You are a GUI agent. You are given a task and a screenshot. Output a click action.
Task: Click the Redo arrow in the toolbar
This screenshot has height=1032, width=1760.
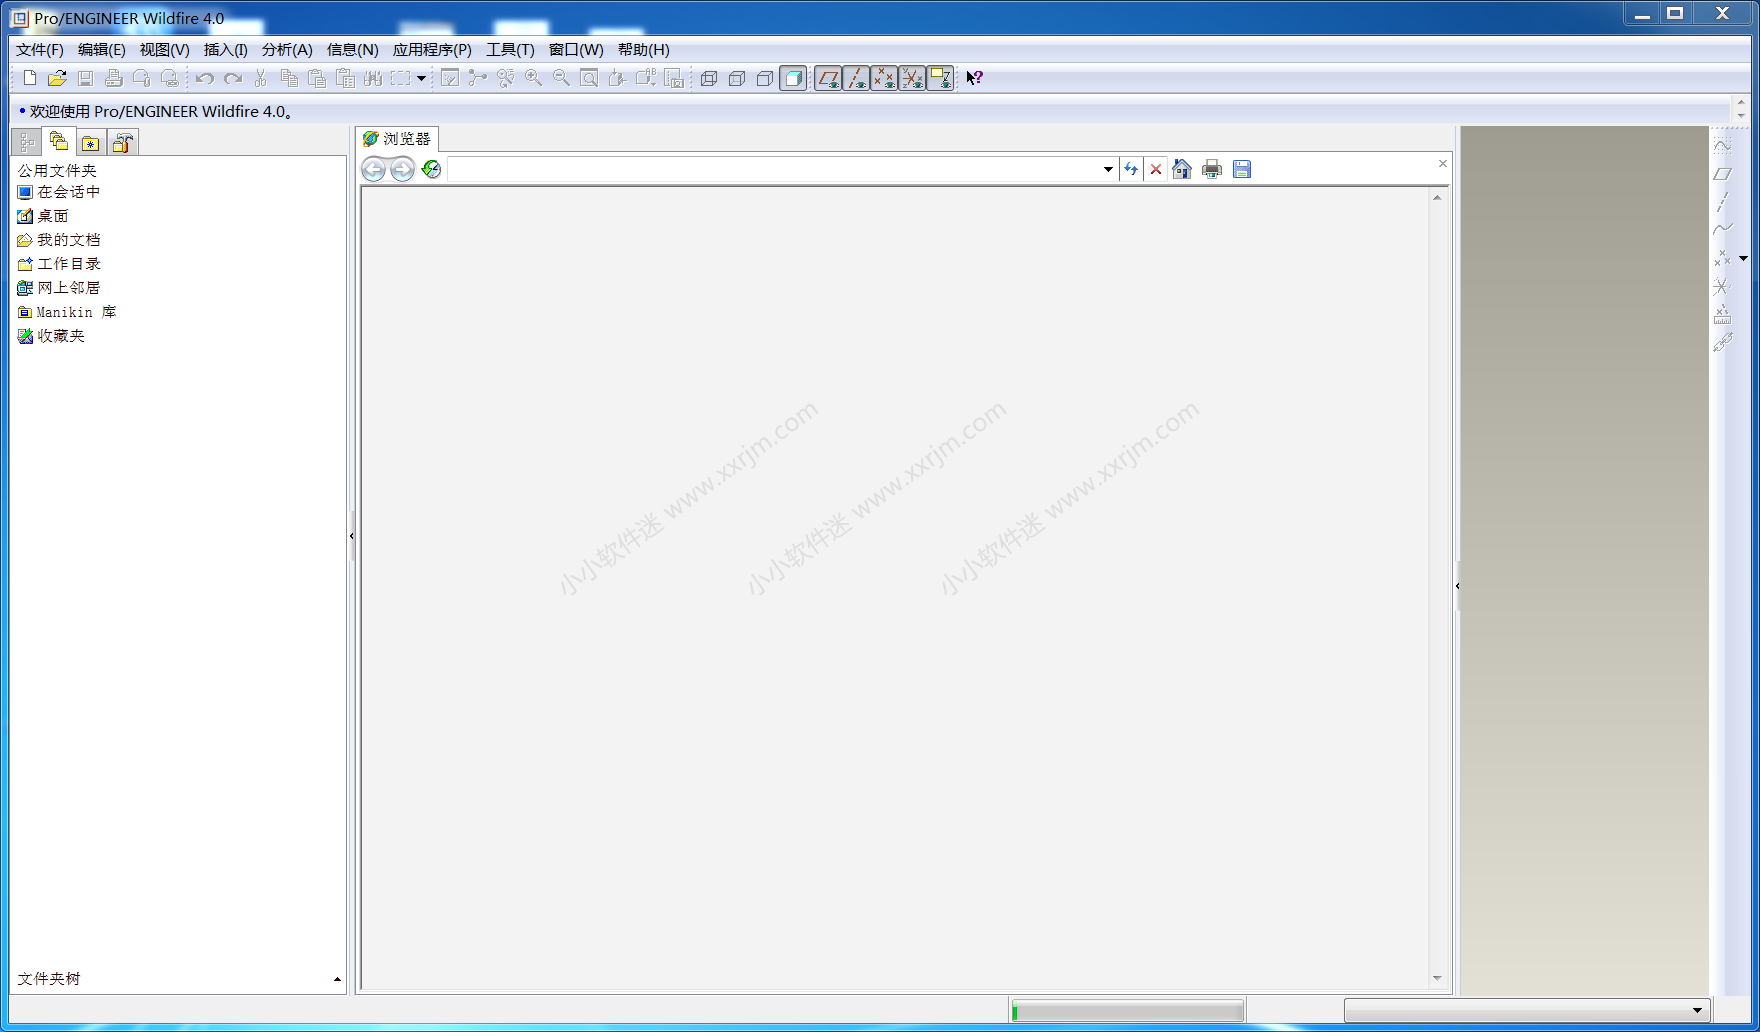233,78
